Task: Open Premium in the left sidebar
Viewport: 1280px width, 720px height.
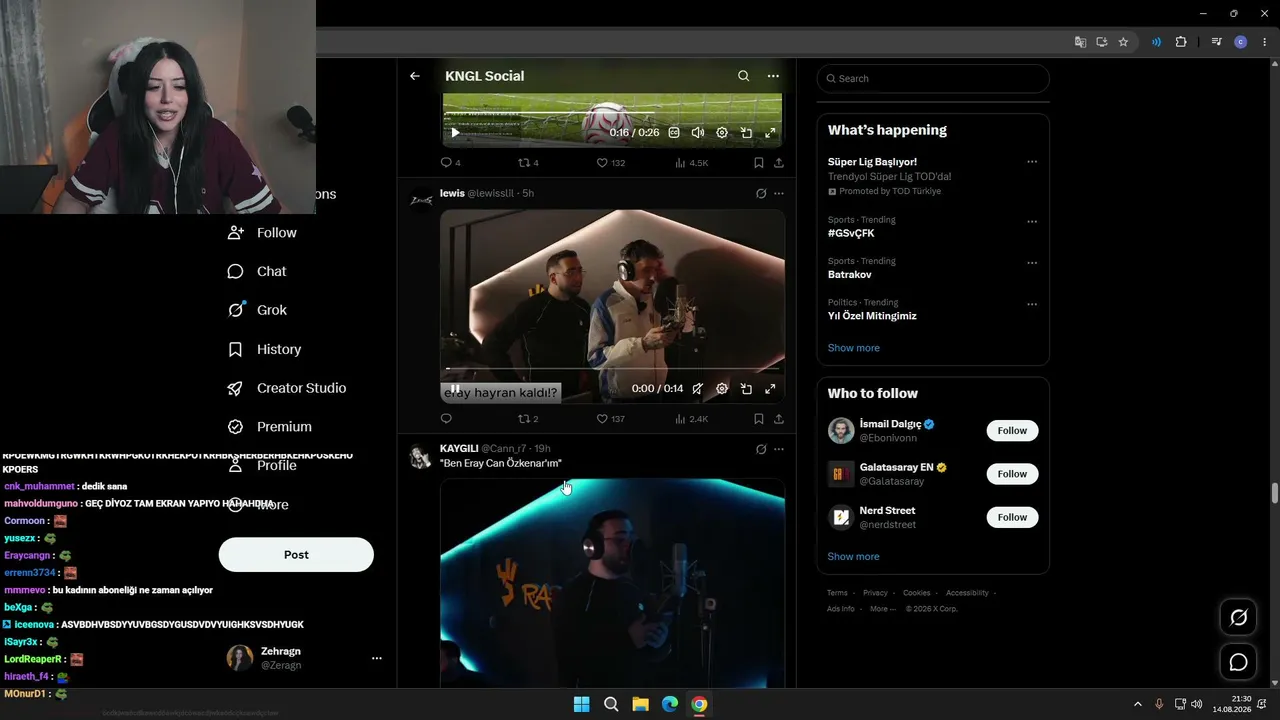Action: coord(269,427)
